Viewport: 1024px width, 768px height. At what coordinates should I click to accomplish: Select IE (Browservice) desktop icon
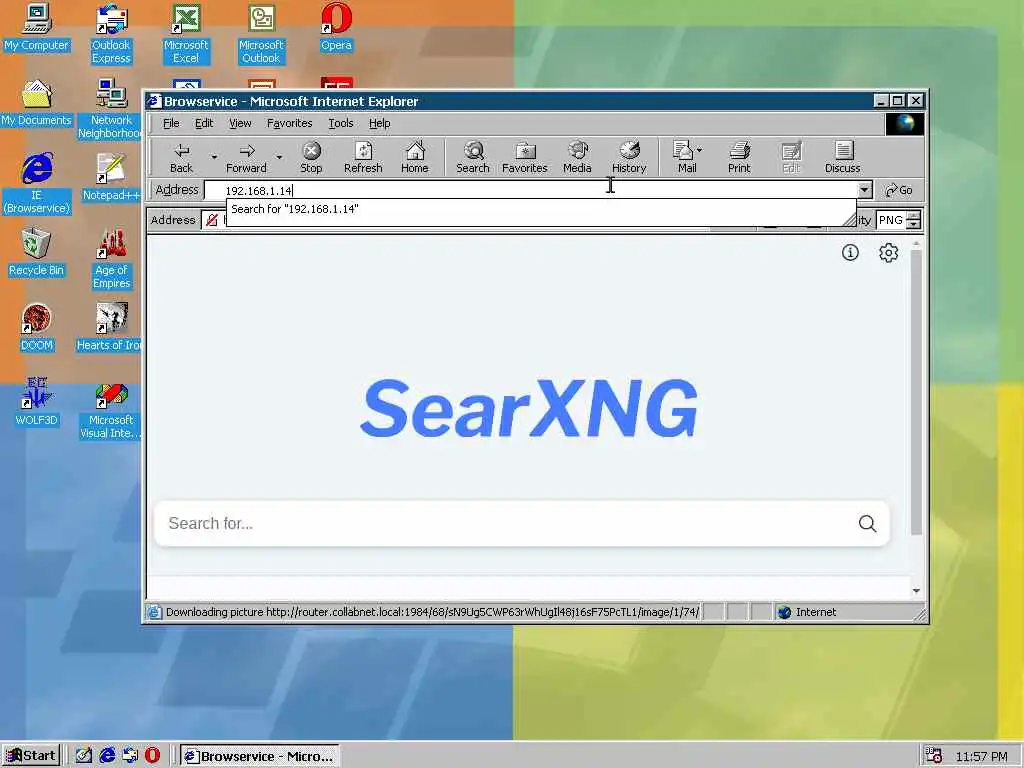coord(37,184)
